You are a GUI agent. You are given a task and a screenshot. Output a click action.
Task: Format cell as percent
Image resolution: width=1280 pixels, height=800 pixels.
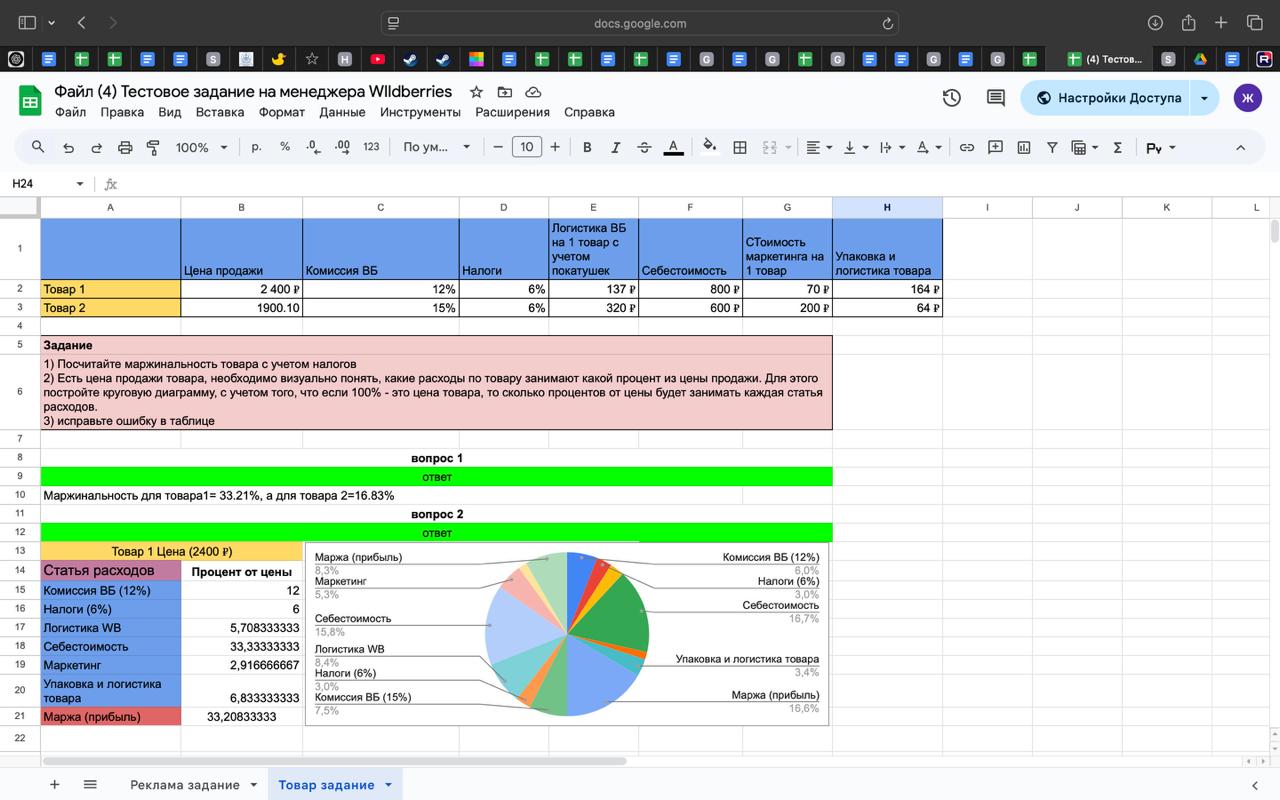coord(285,147)
